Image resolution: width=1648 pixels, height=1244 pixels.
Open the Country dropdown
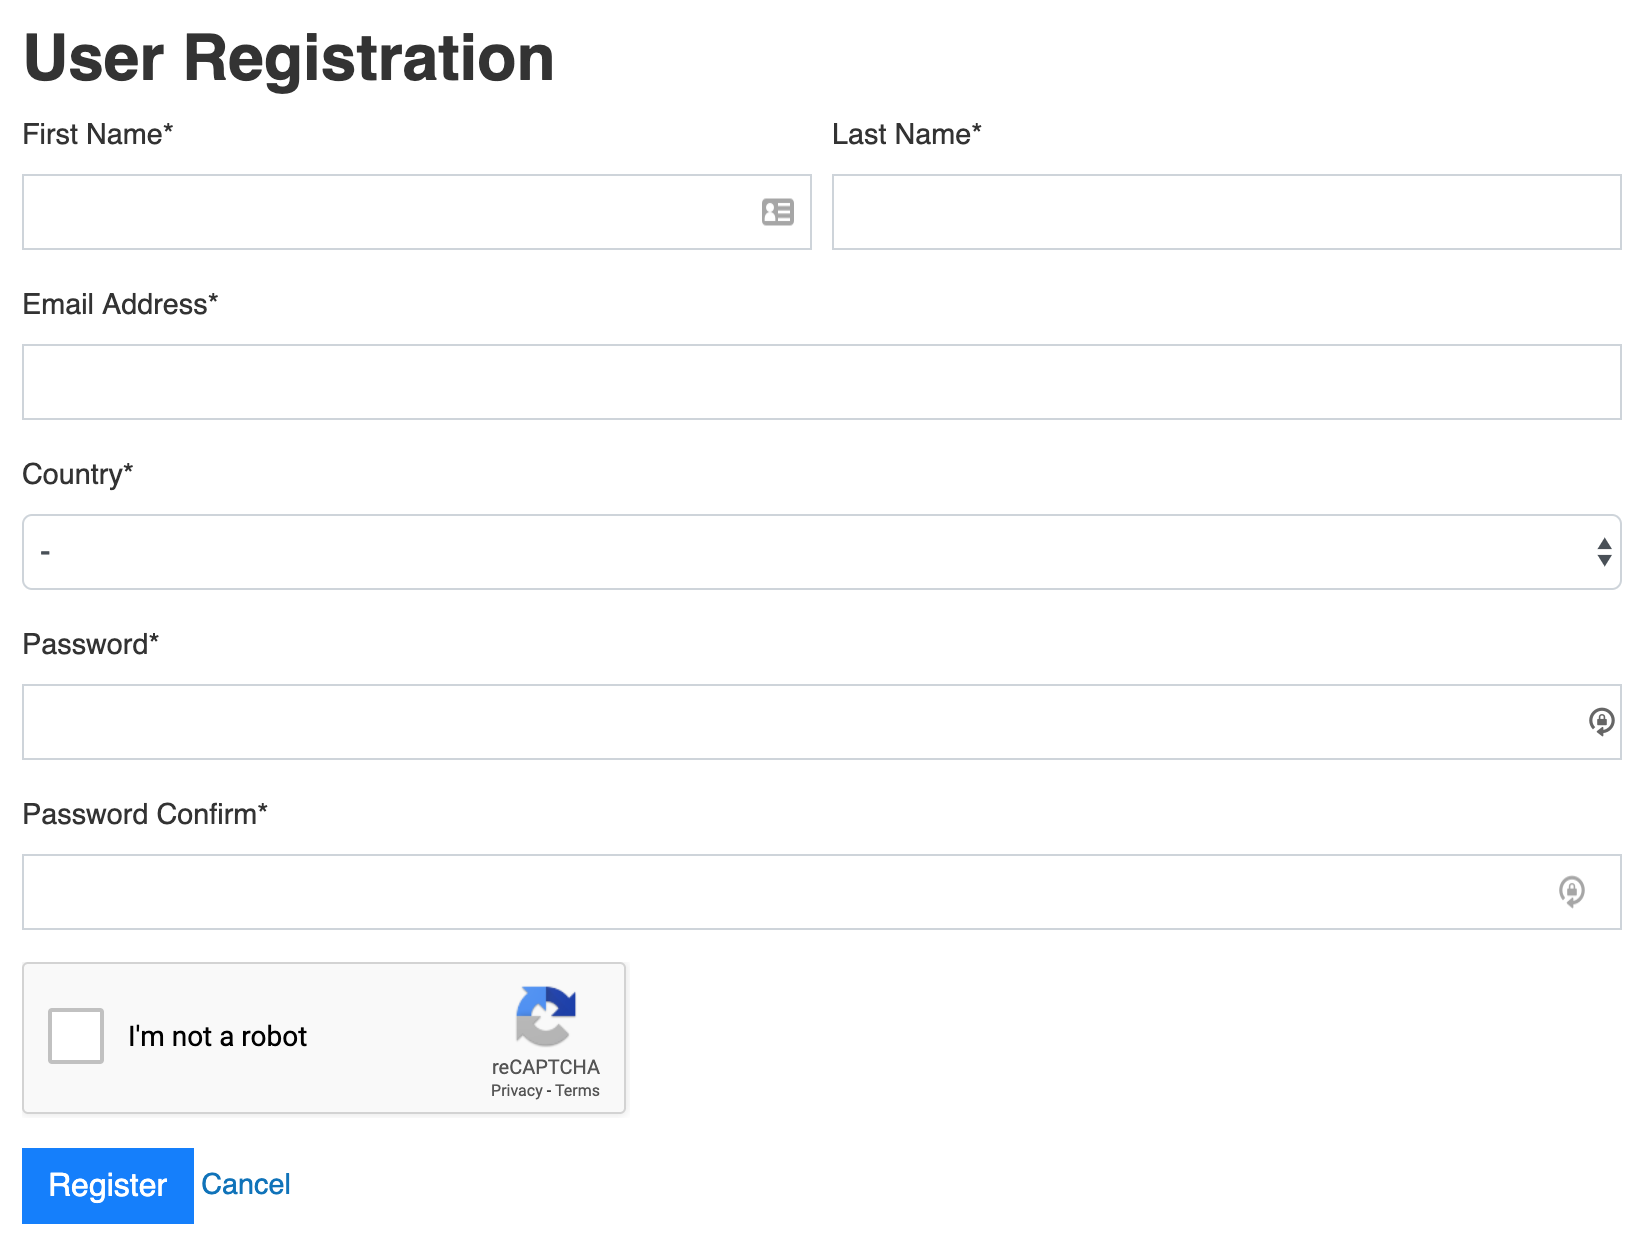(822, 552)
